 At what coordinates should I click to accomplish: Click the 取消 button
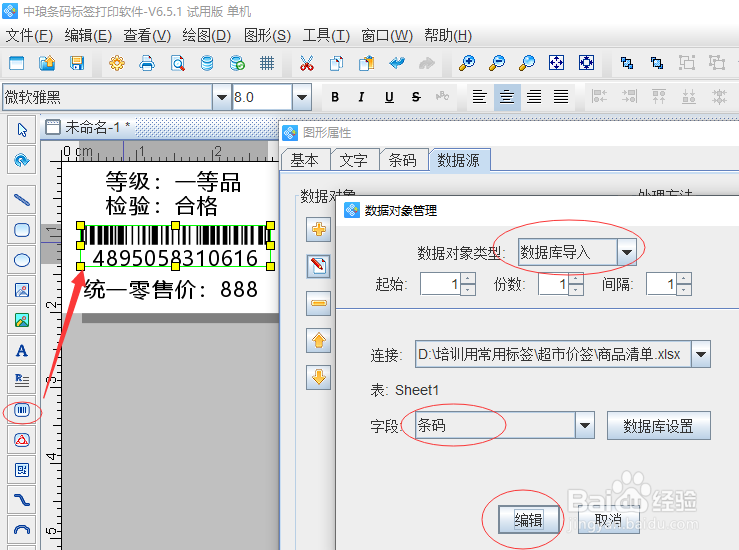coord(608,520)
